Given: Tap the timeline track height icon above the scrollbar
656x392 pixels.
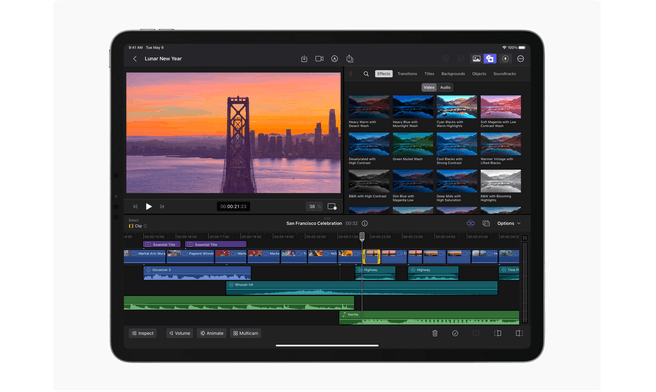Looking at the screenshot, I should 525,238.
